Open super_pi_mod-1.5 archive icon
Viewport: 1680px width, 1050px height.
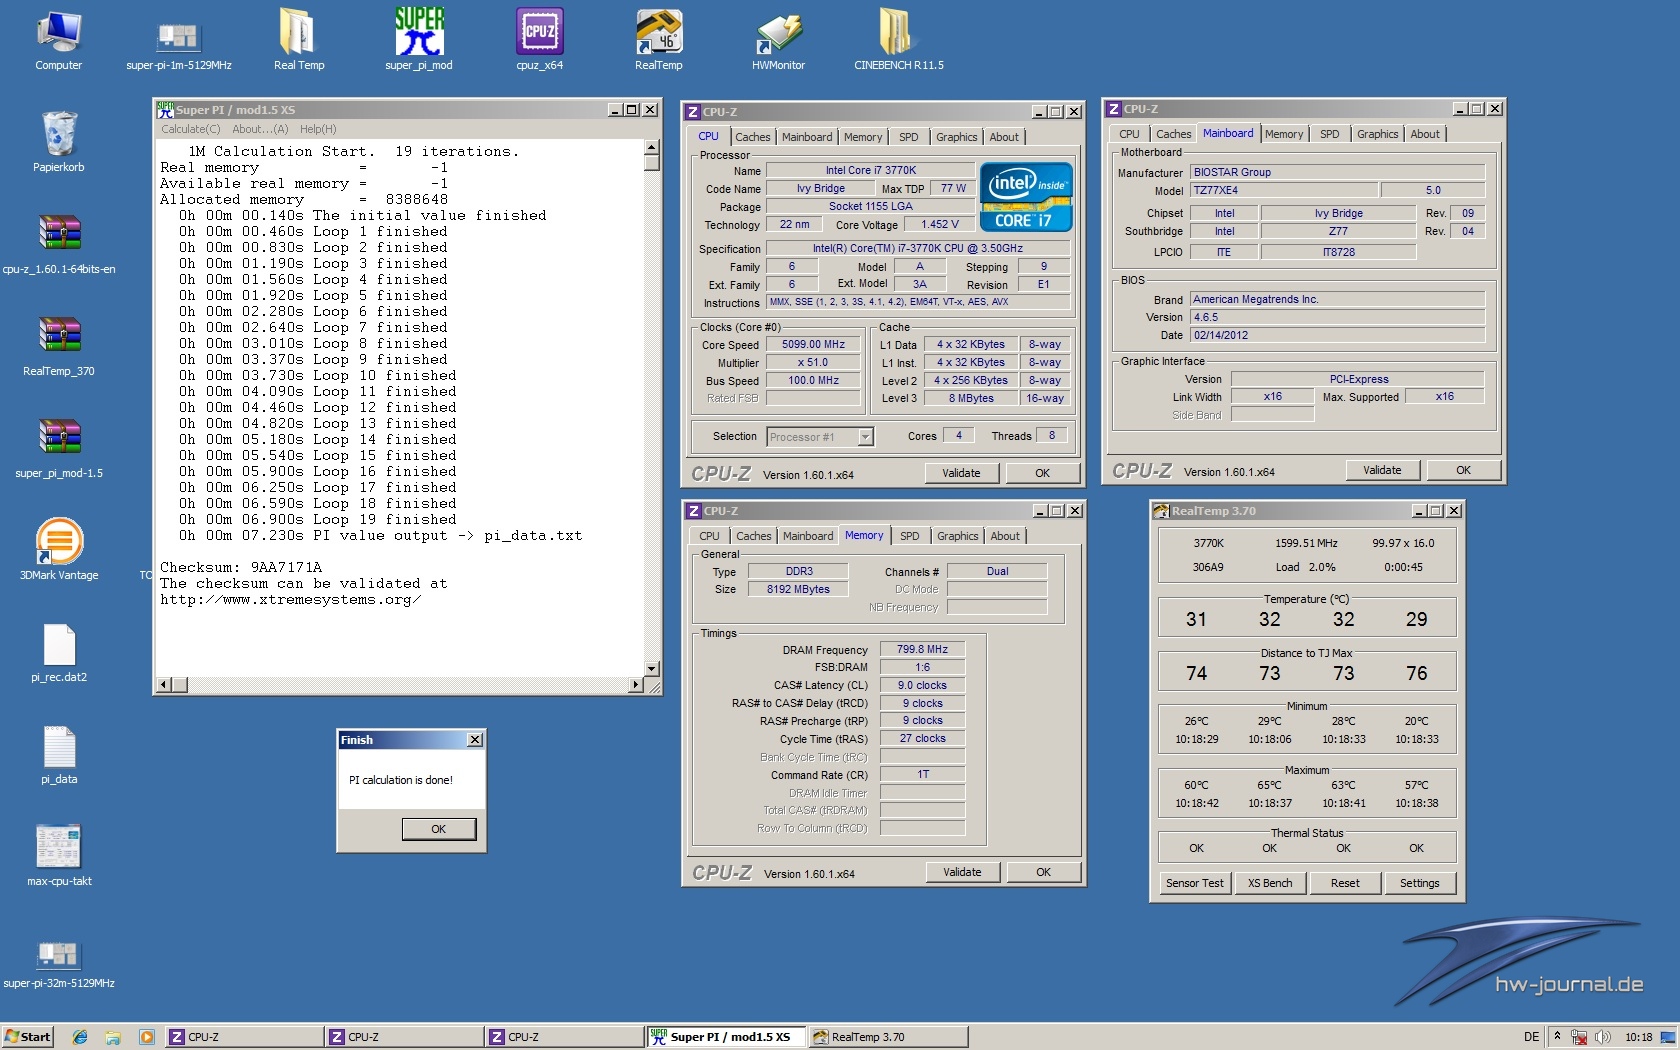[58, 448]
